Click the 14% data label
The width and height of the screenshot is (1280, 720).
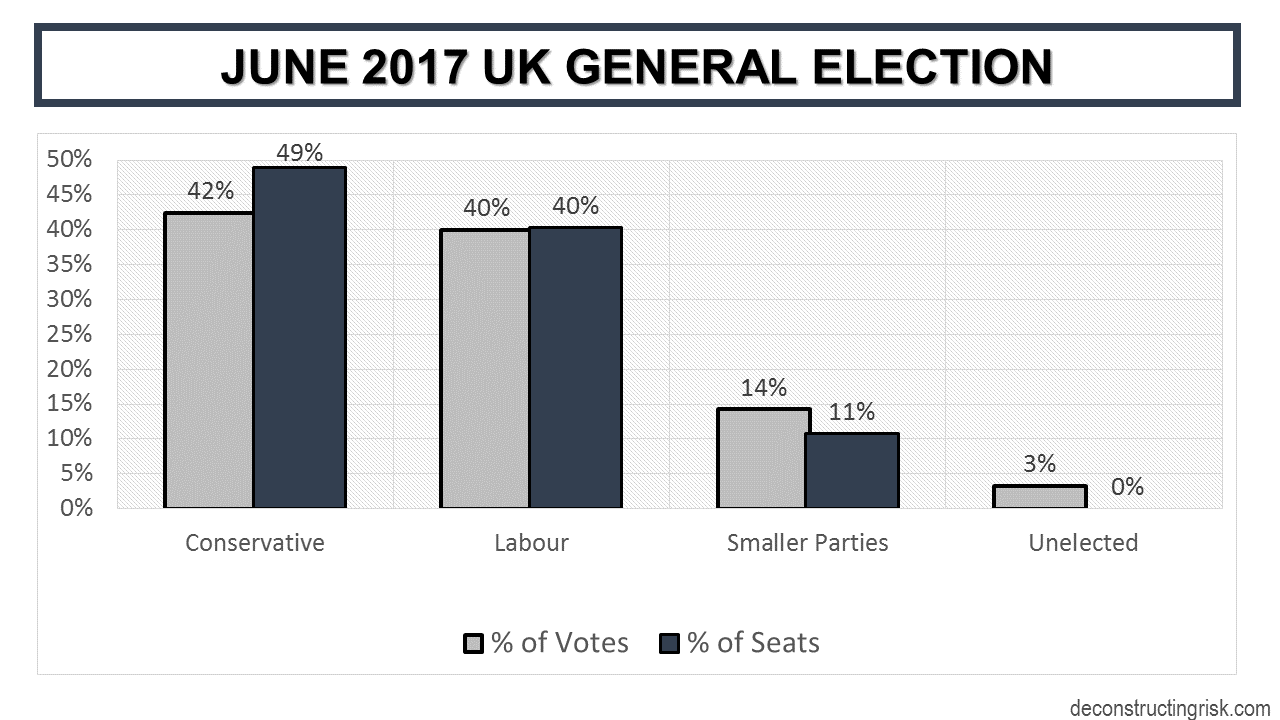[x=764, y=388]
